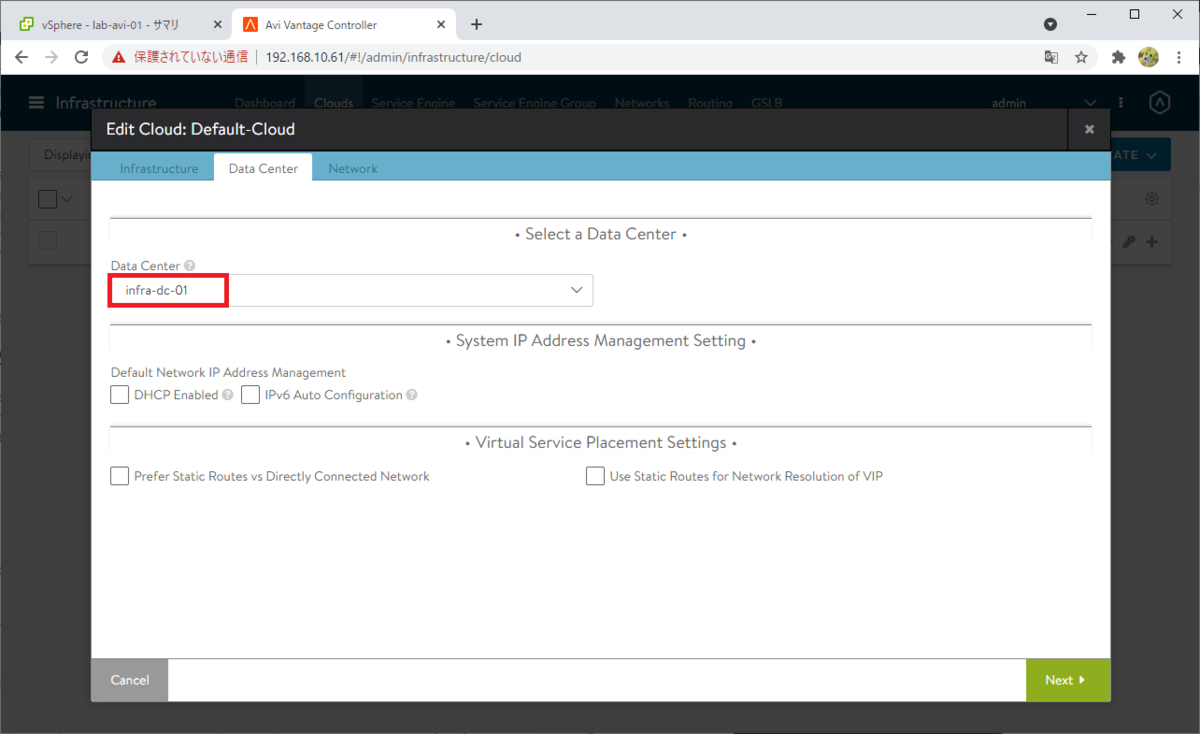1200x734 pixels.
Task: Open the GSLB nav item
Action: pos(766,103)
